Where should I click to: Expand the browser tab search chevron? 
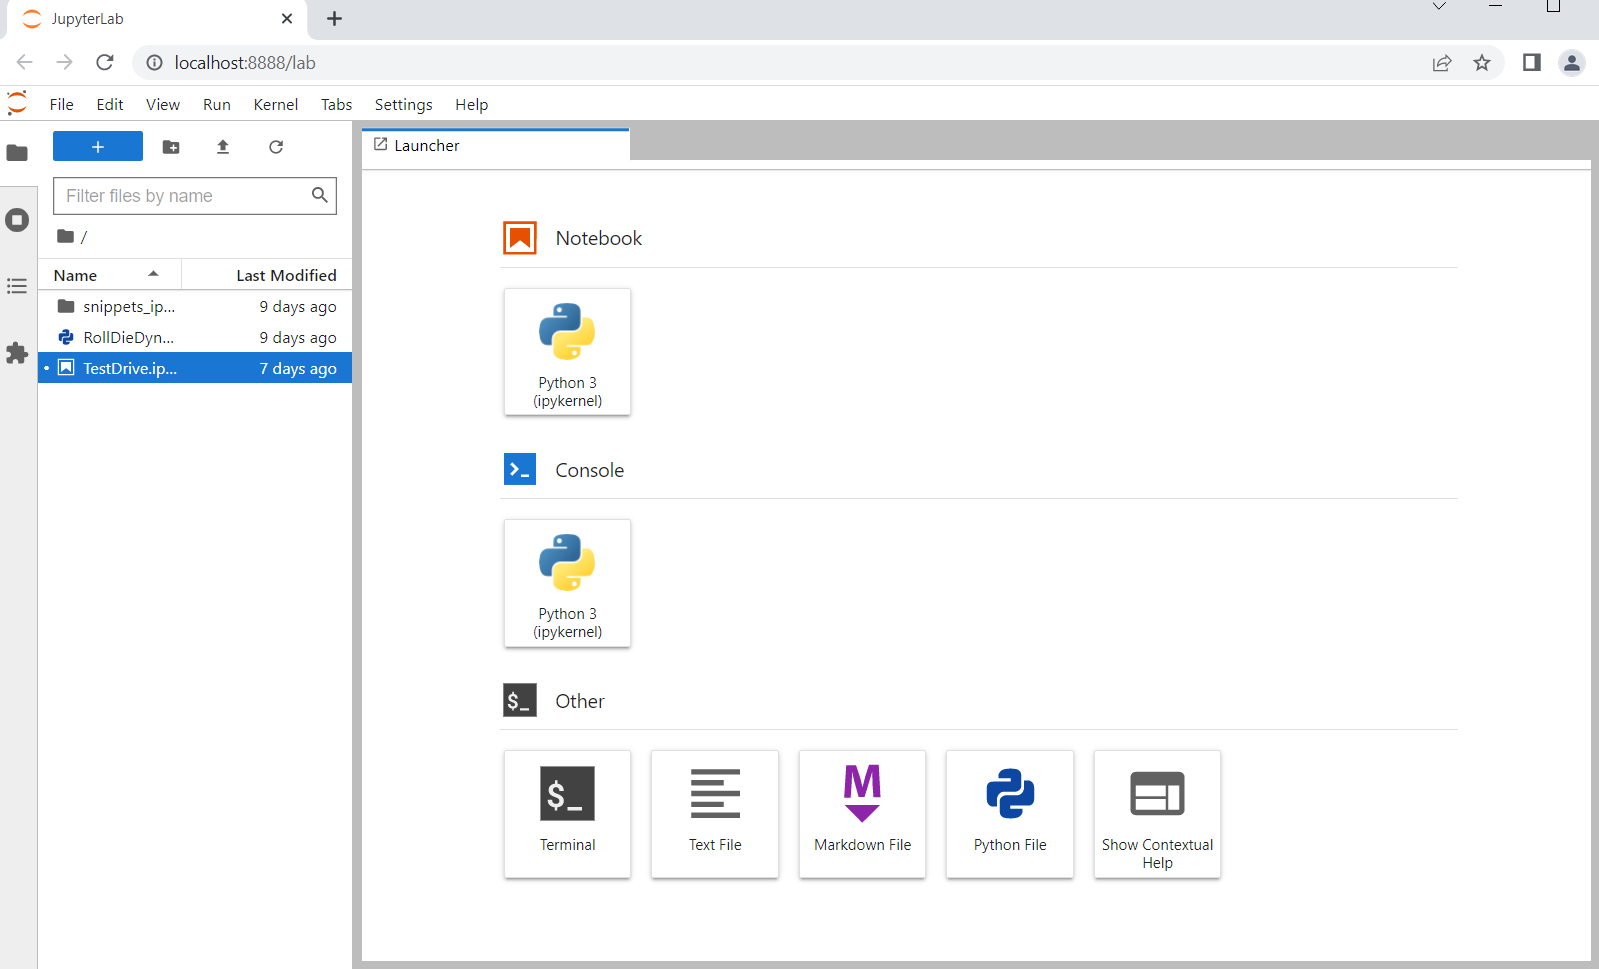coord(1439,7)
